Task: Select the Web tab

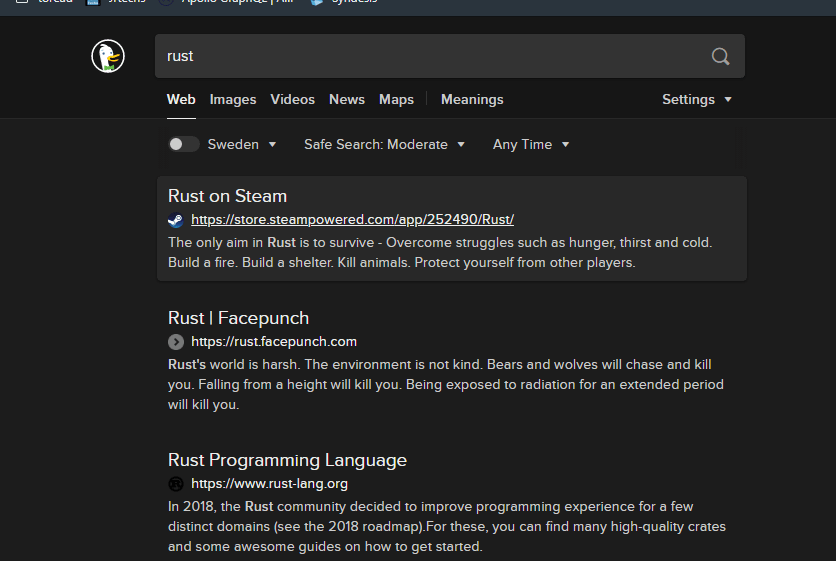Action: (181, 100)
